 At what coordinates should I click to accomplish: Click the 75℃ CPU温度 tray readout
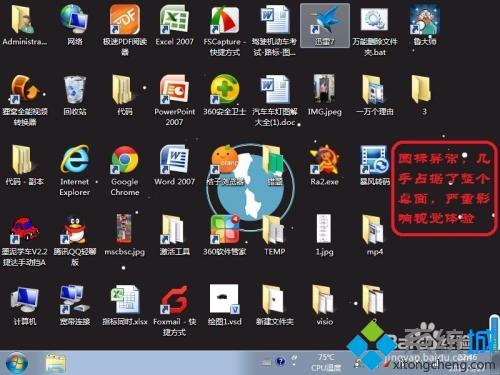(326, 363)
